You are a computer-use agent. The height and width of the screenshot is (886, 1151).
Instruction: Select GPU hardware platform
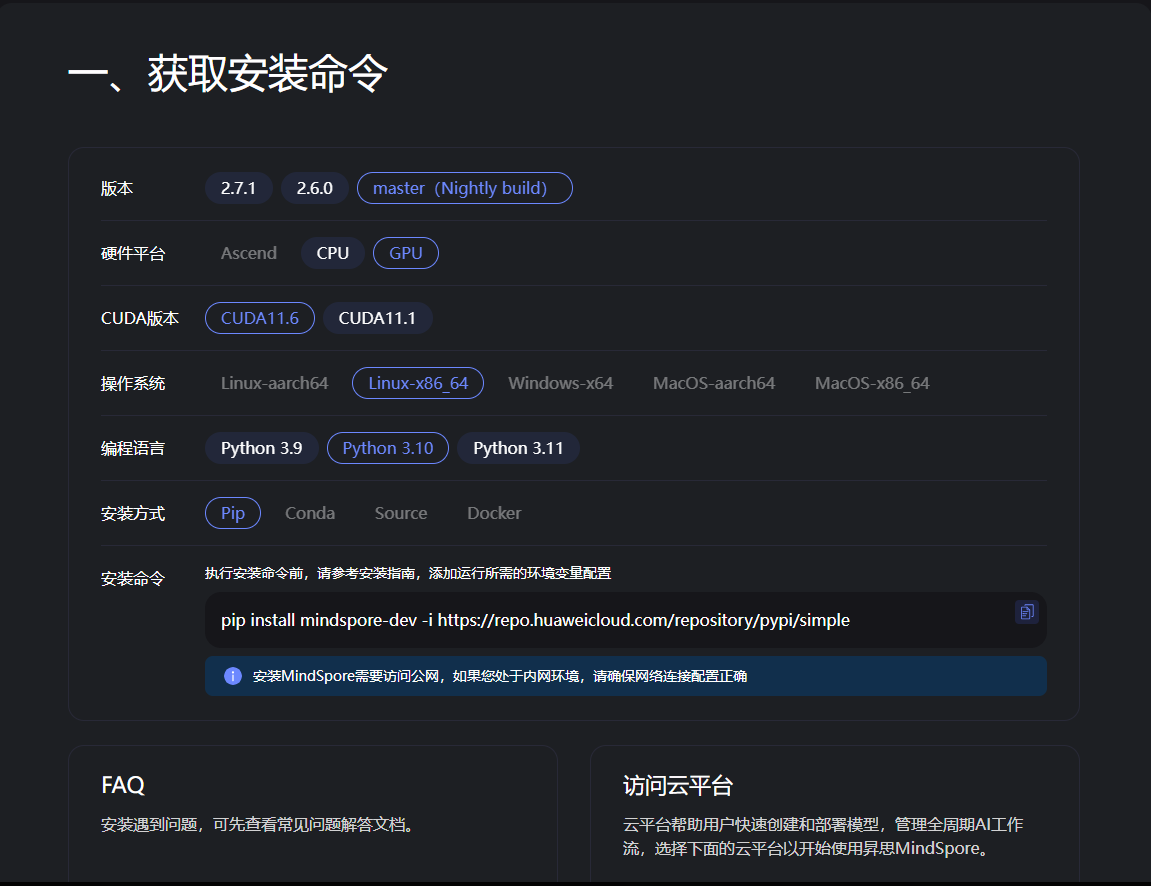[406, 253]
